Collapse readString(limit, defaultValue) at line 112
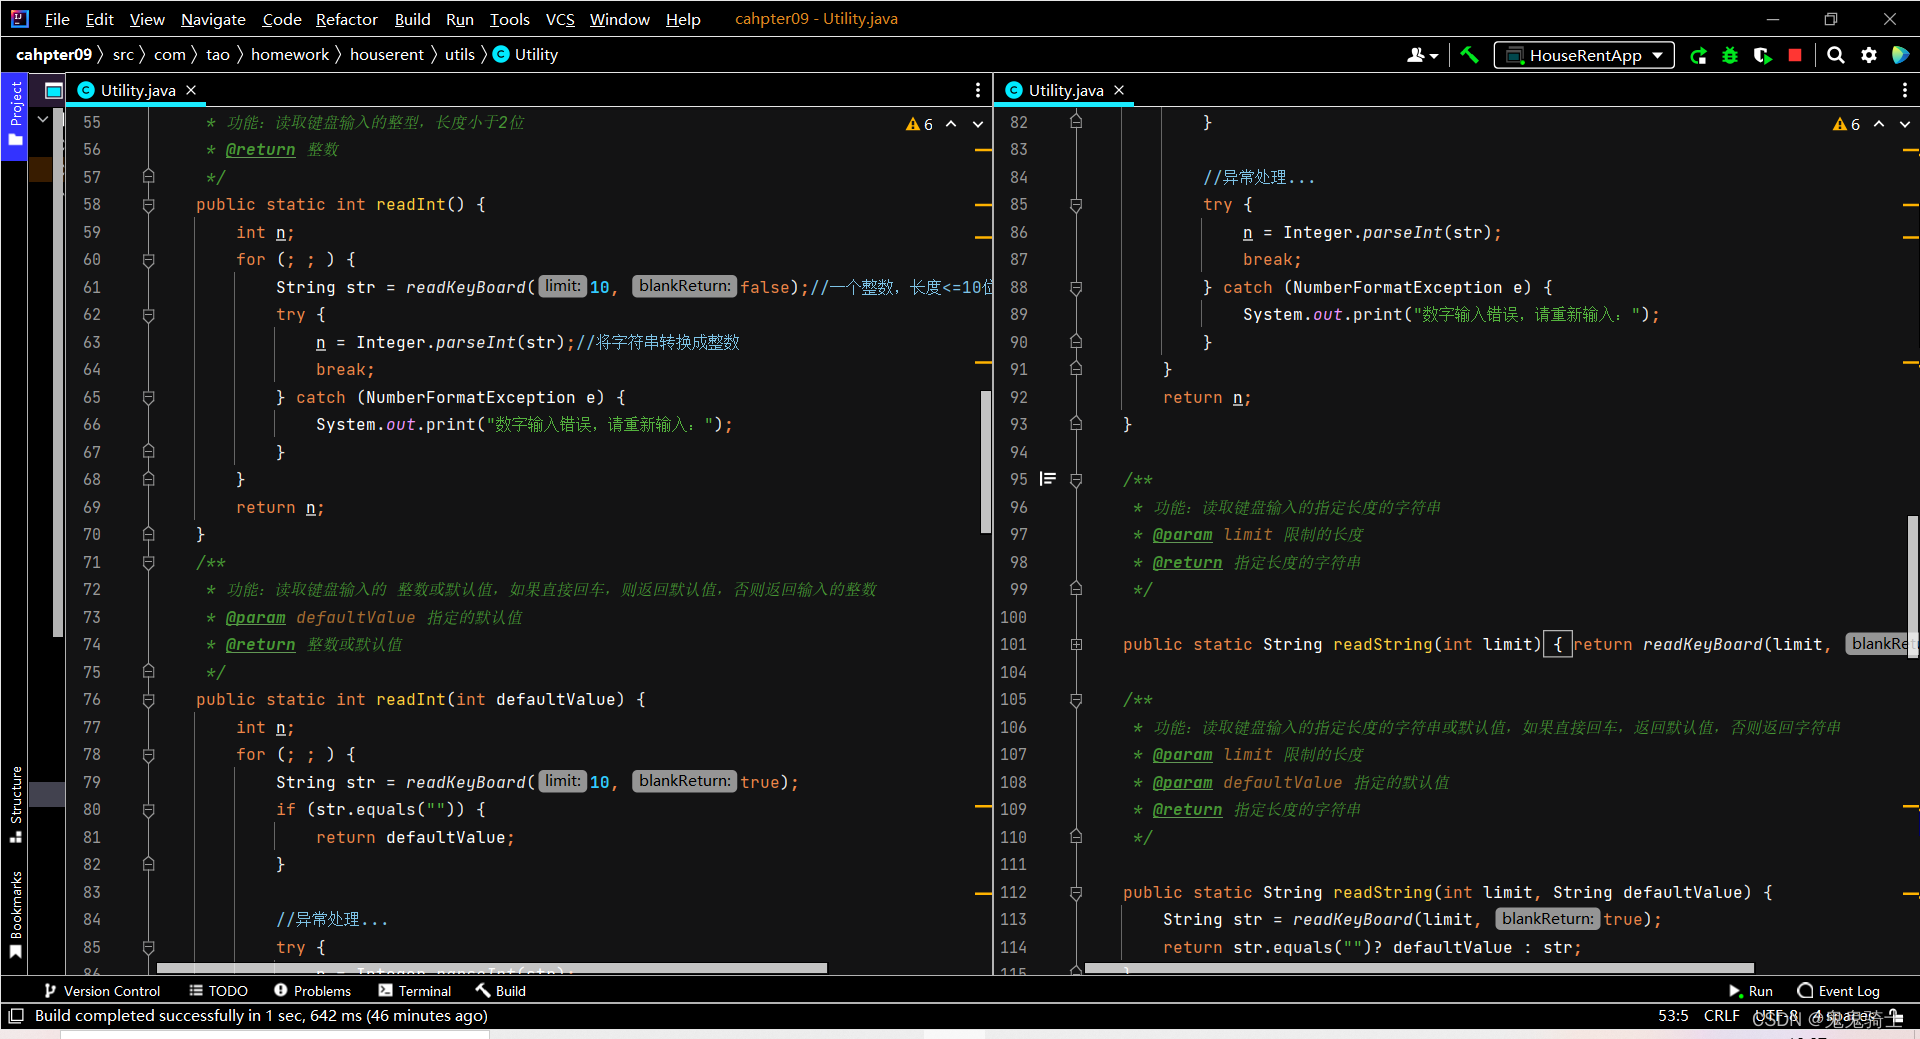The image size is (1920, 1039). point(1076,893)
